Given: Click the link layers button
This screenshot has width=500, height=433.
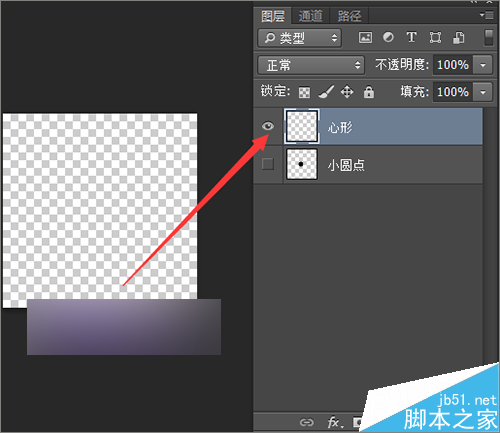Looking at the screenshot, I should [306, 423].
